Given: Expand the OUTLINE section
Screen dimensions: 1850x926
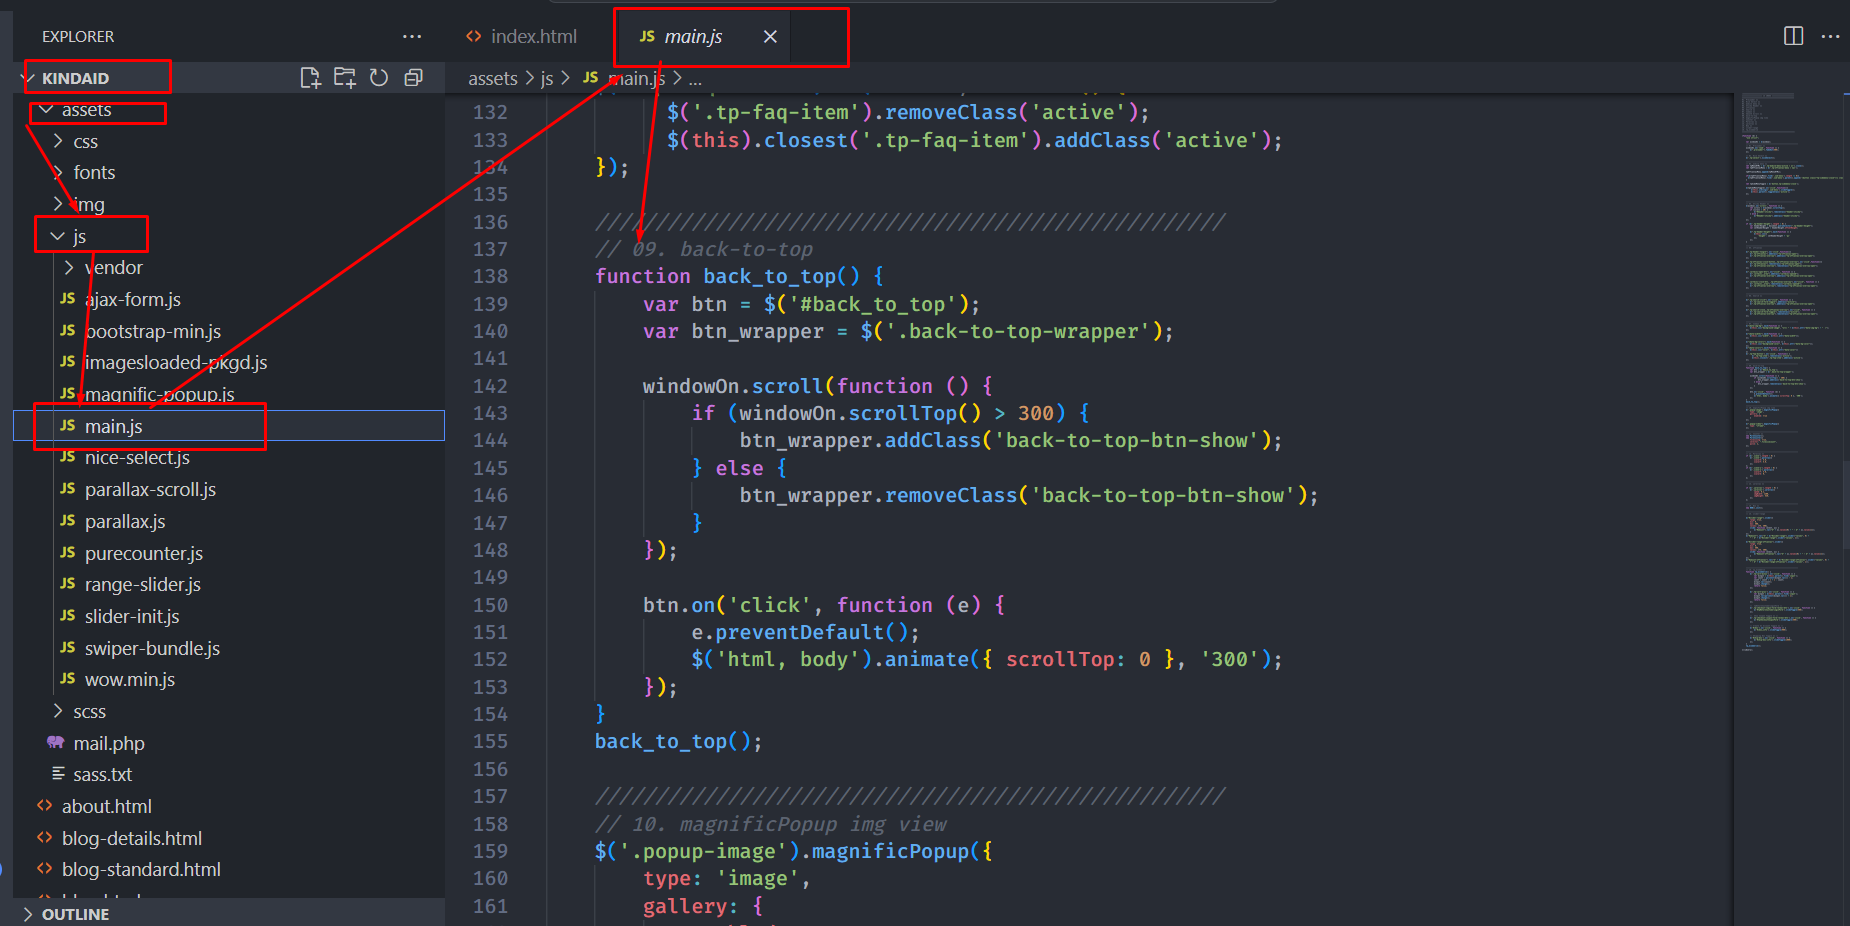Looking at the screenshot, I should (75, 914).
